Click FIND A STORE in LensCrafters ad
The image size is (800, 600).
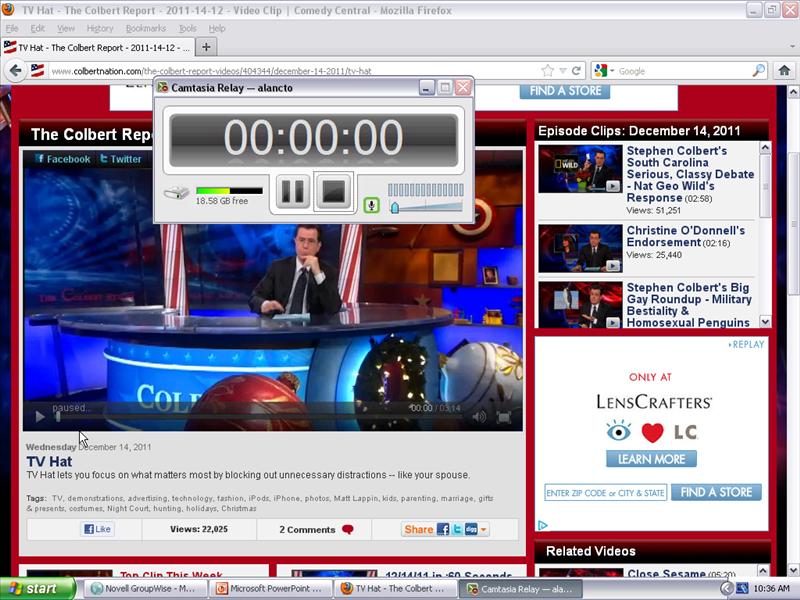click(716, 492)
